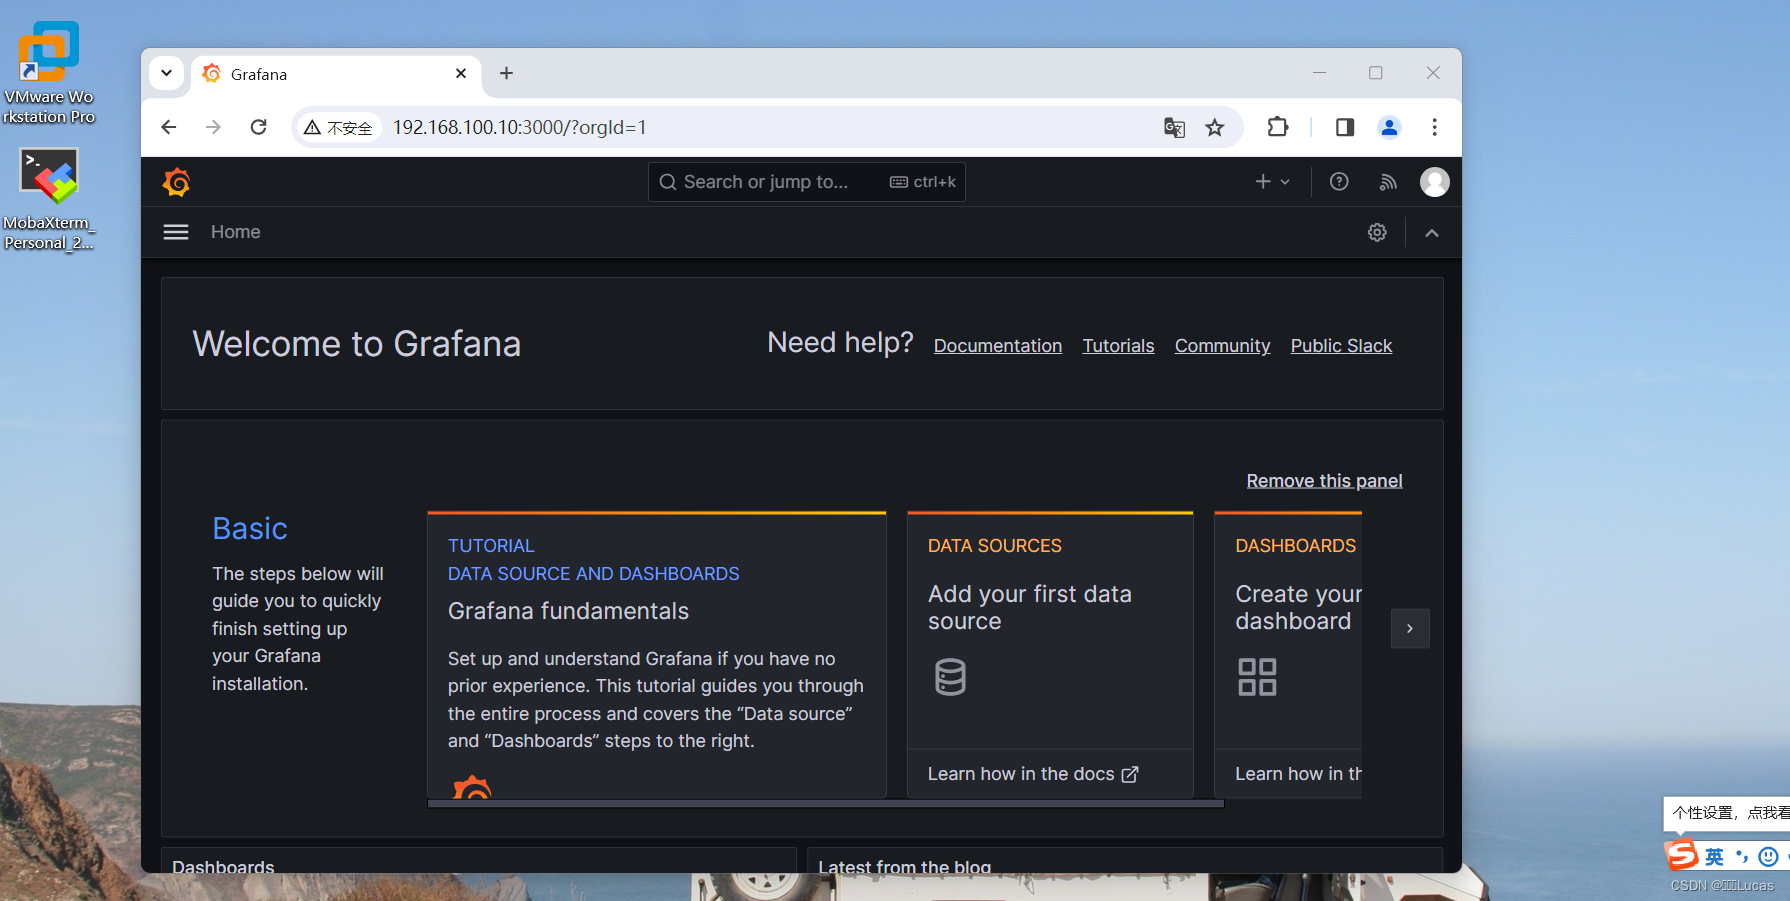Viewport: 1790px width, 901px height.
Task: Click Latest from the blog panel title
Action: pyautogui.click(x=905, y=866)
